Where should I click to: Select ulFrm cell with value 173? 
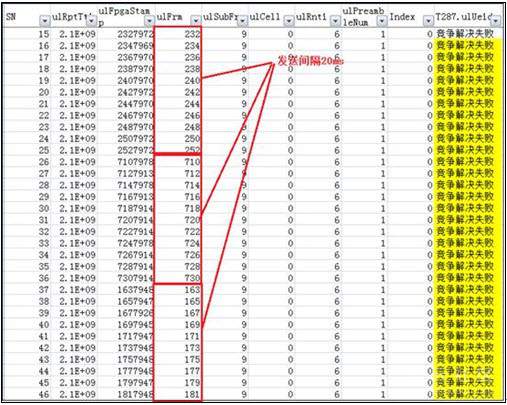pos(192,348)
